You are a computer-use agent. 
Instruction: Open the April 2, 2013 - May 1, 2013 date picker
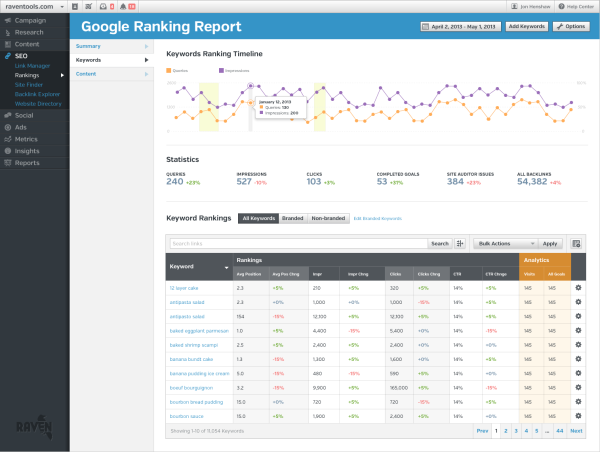pos(461,26)
